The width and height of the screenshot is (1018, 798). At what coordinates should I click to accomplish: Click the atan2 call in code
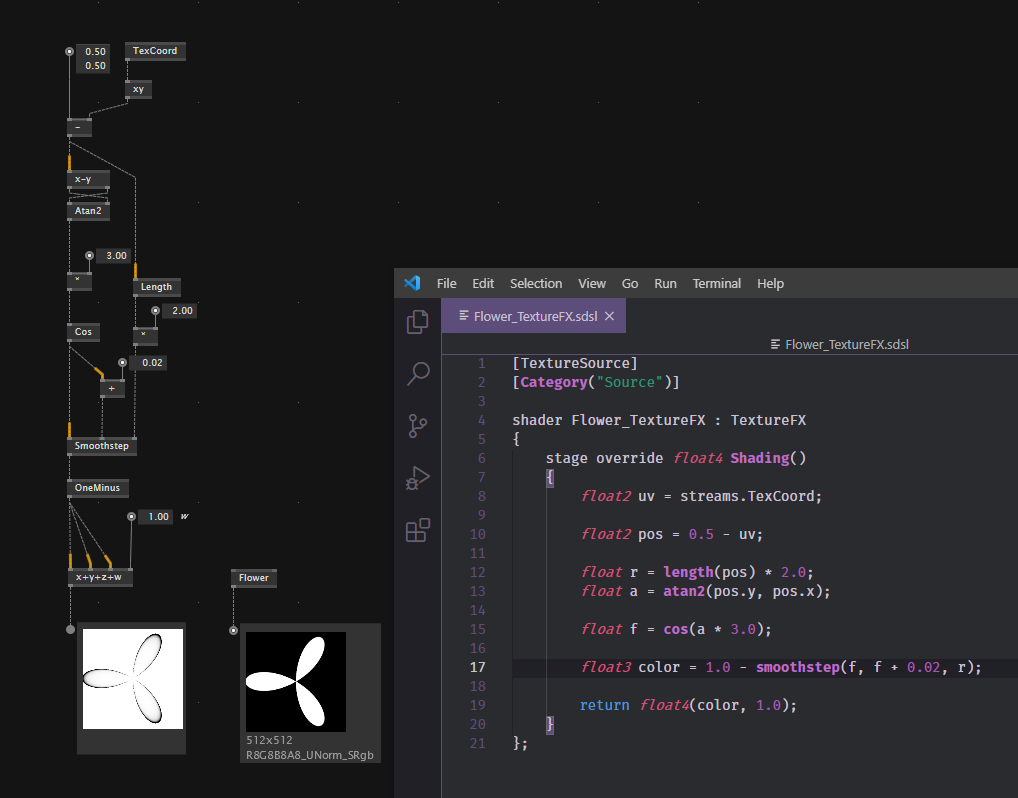pos(684,592)
